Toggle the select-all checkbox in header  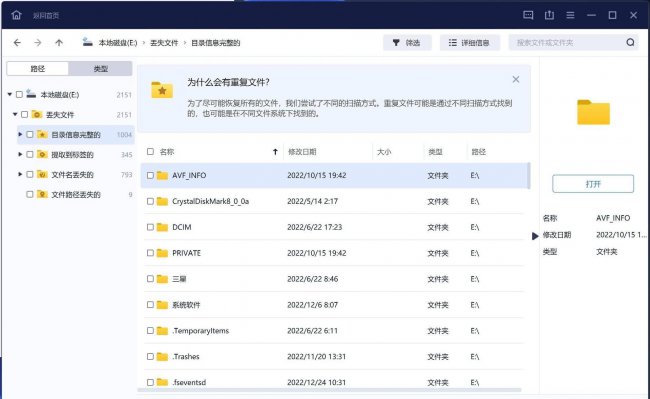(x=150, y=152)
